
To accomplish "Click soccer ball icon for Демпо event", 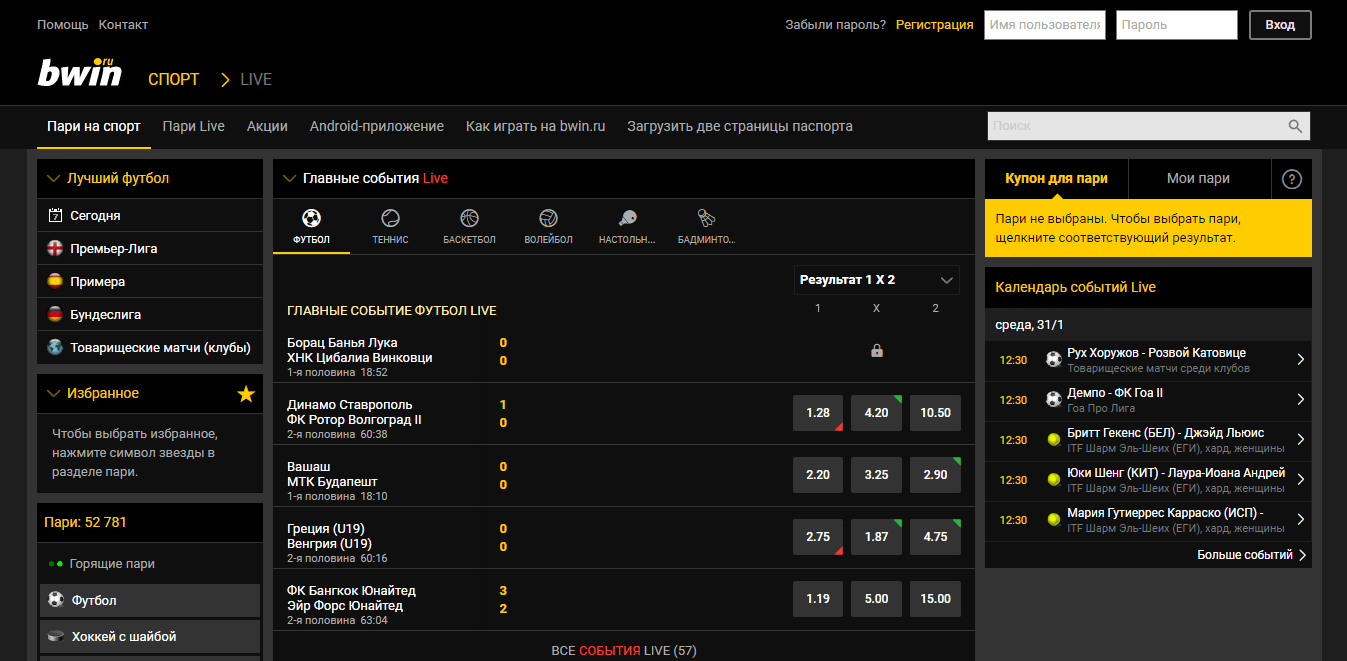I will (x=1053, y=399).
